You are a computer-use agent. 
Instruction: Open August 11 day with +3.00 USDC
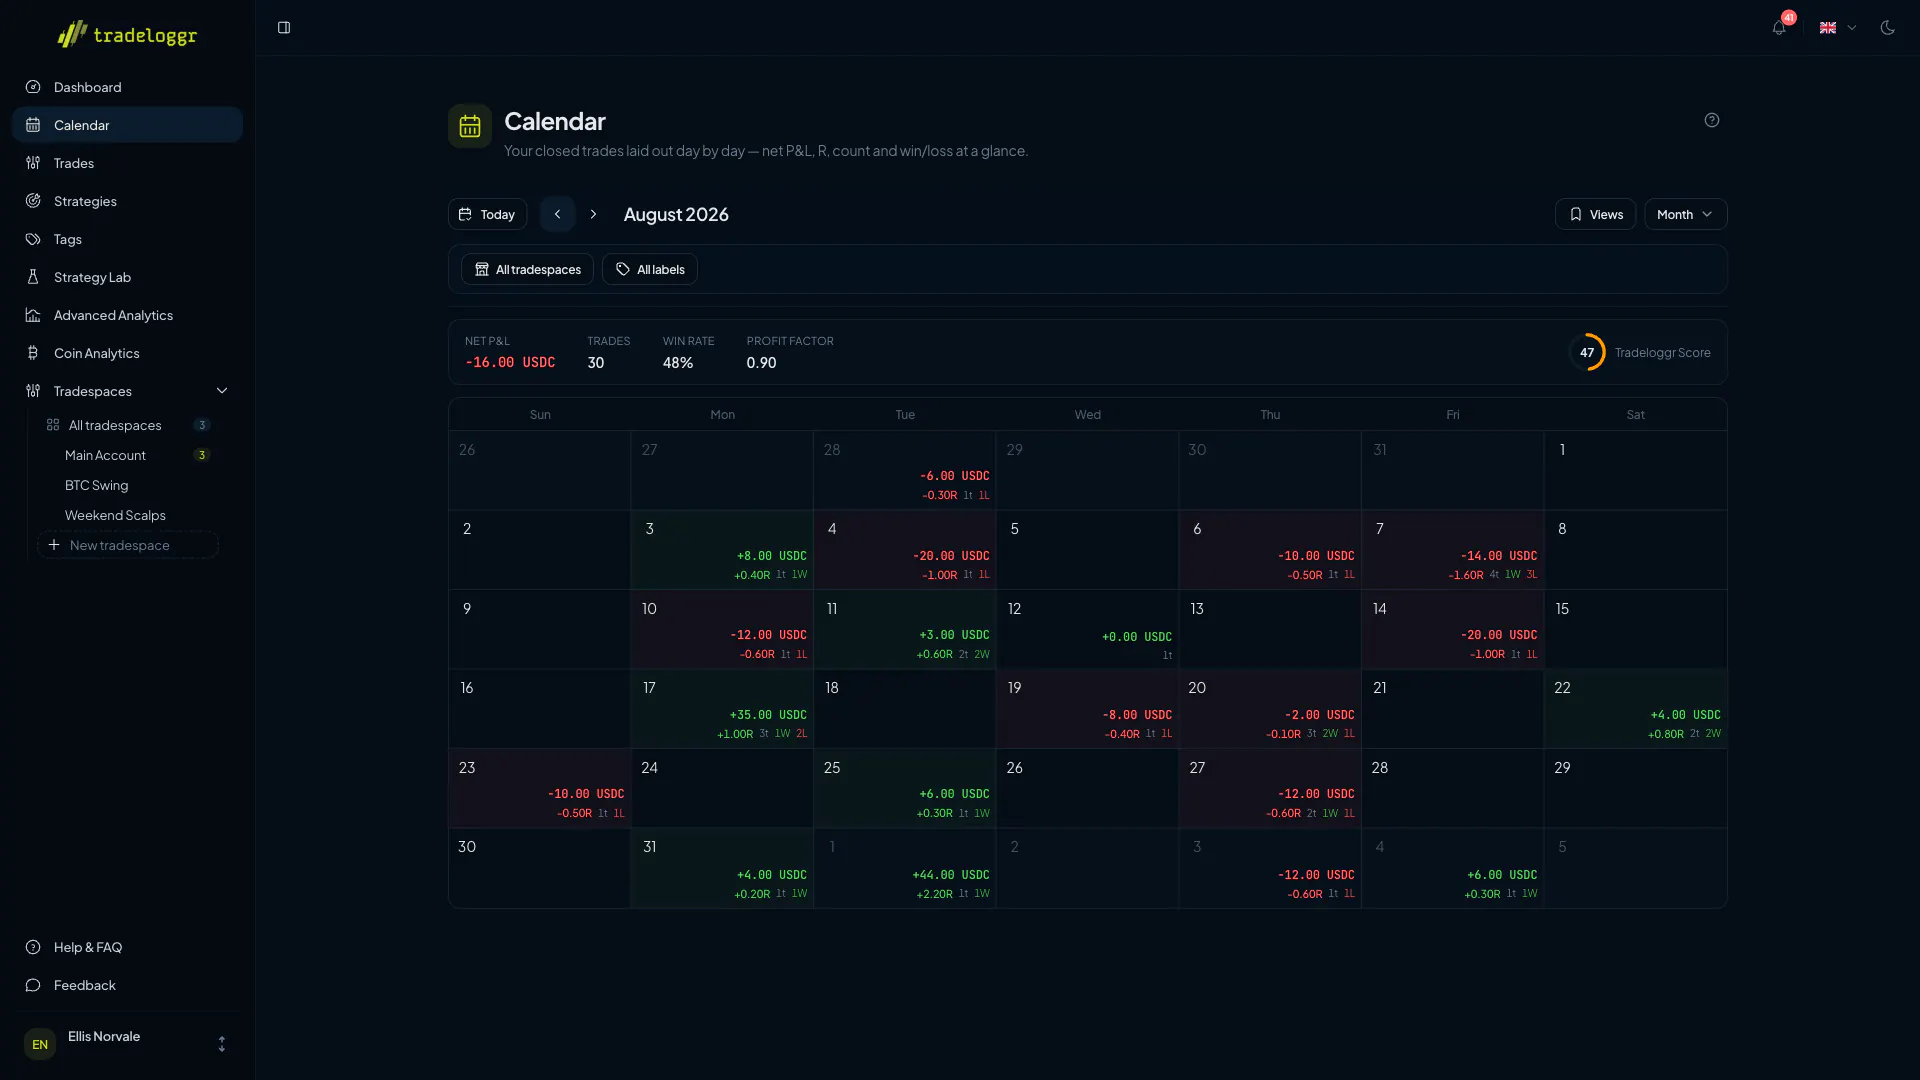(905, 630)
